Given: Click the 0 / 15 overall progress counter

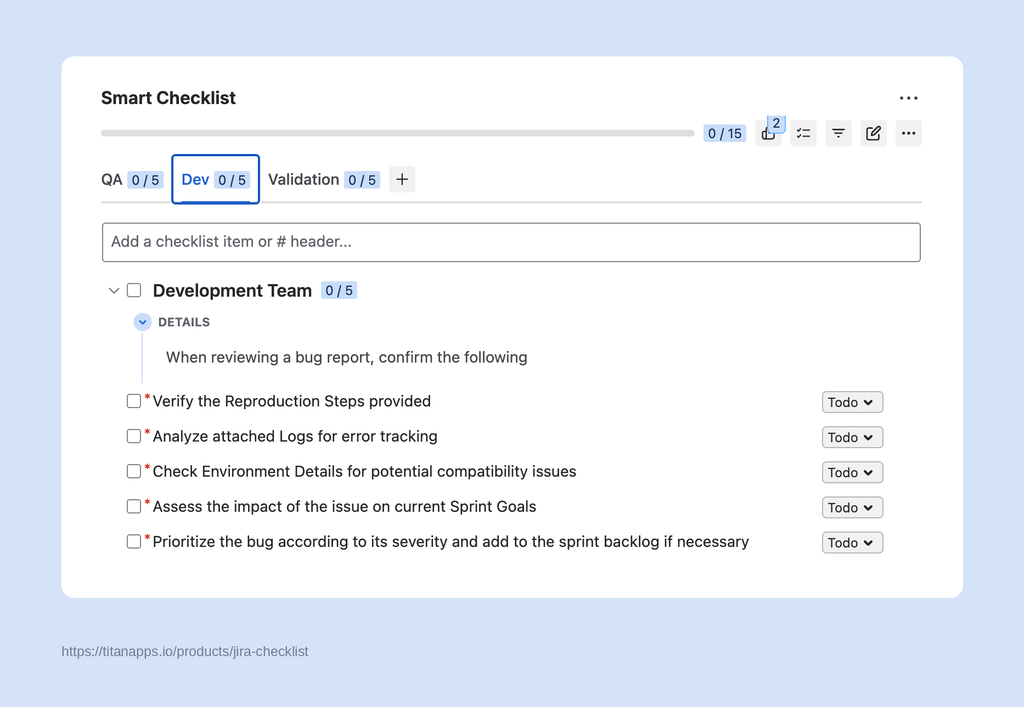Looking at the screenshot, I should pos(725,133).
